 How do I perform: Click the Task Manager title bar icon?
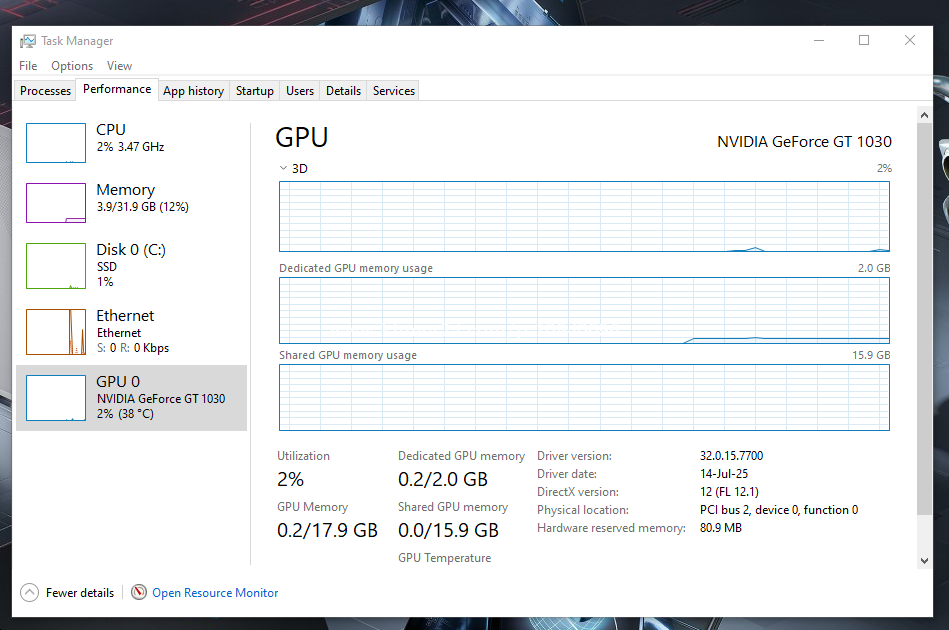(28, 41)
